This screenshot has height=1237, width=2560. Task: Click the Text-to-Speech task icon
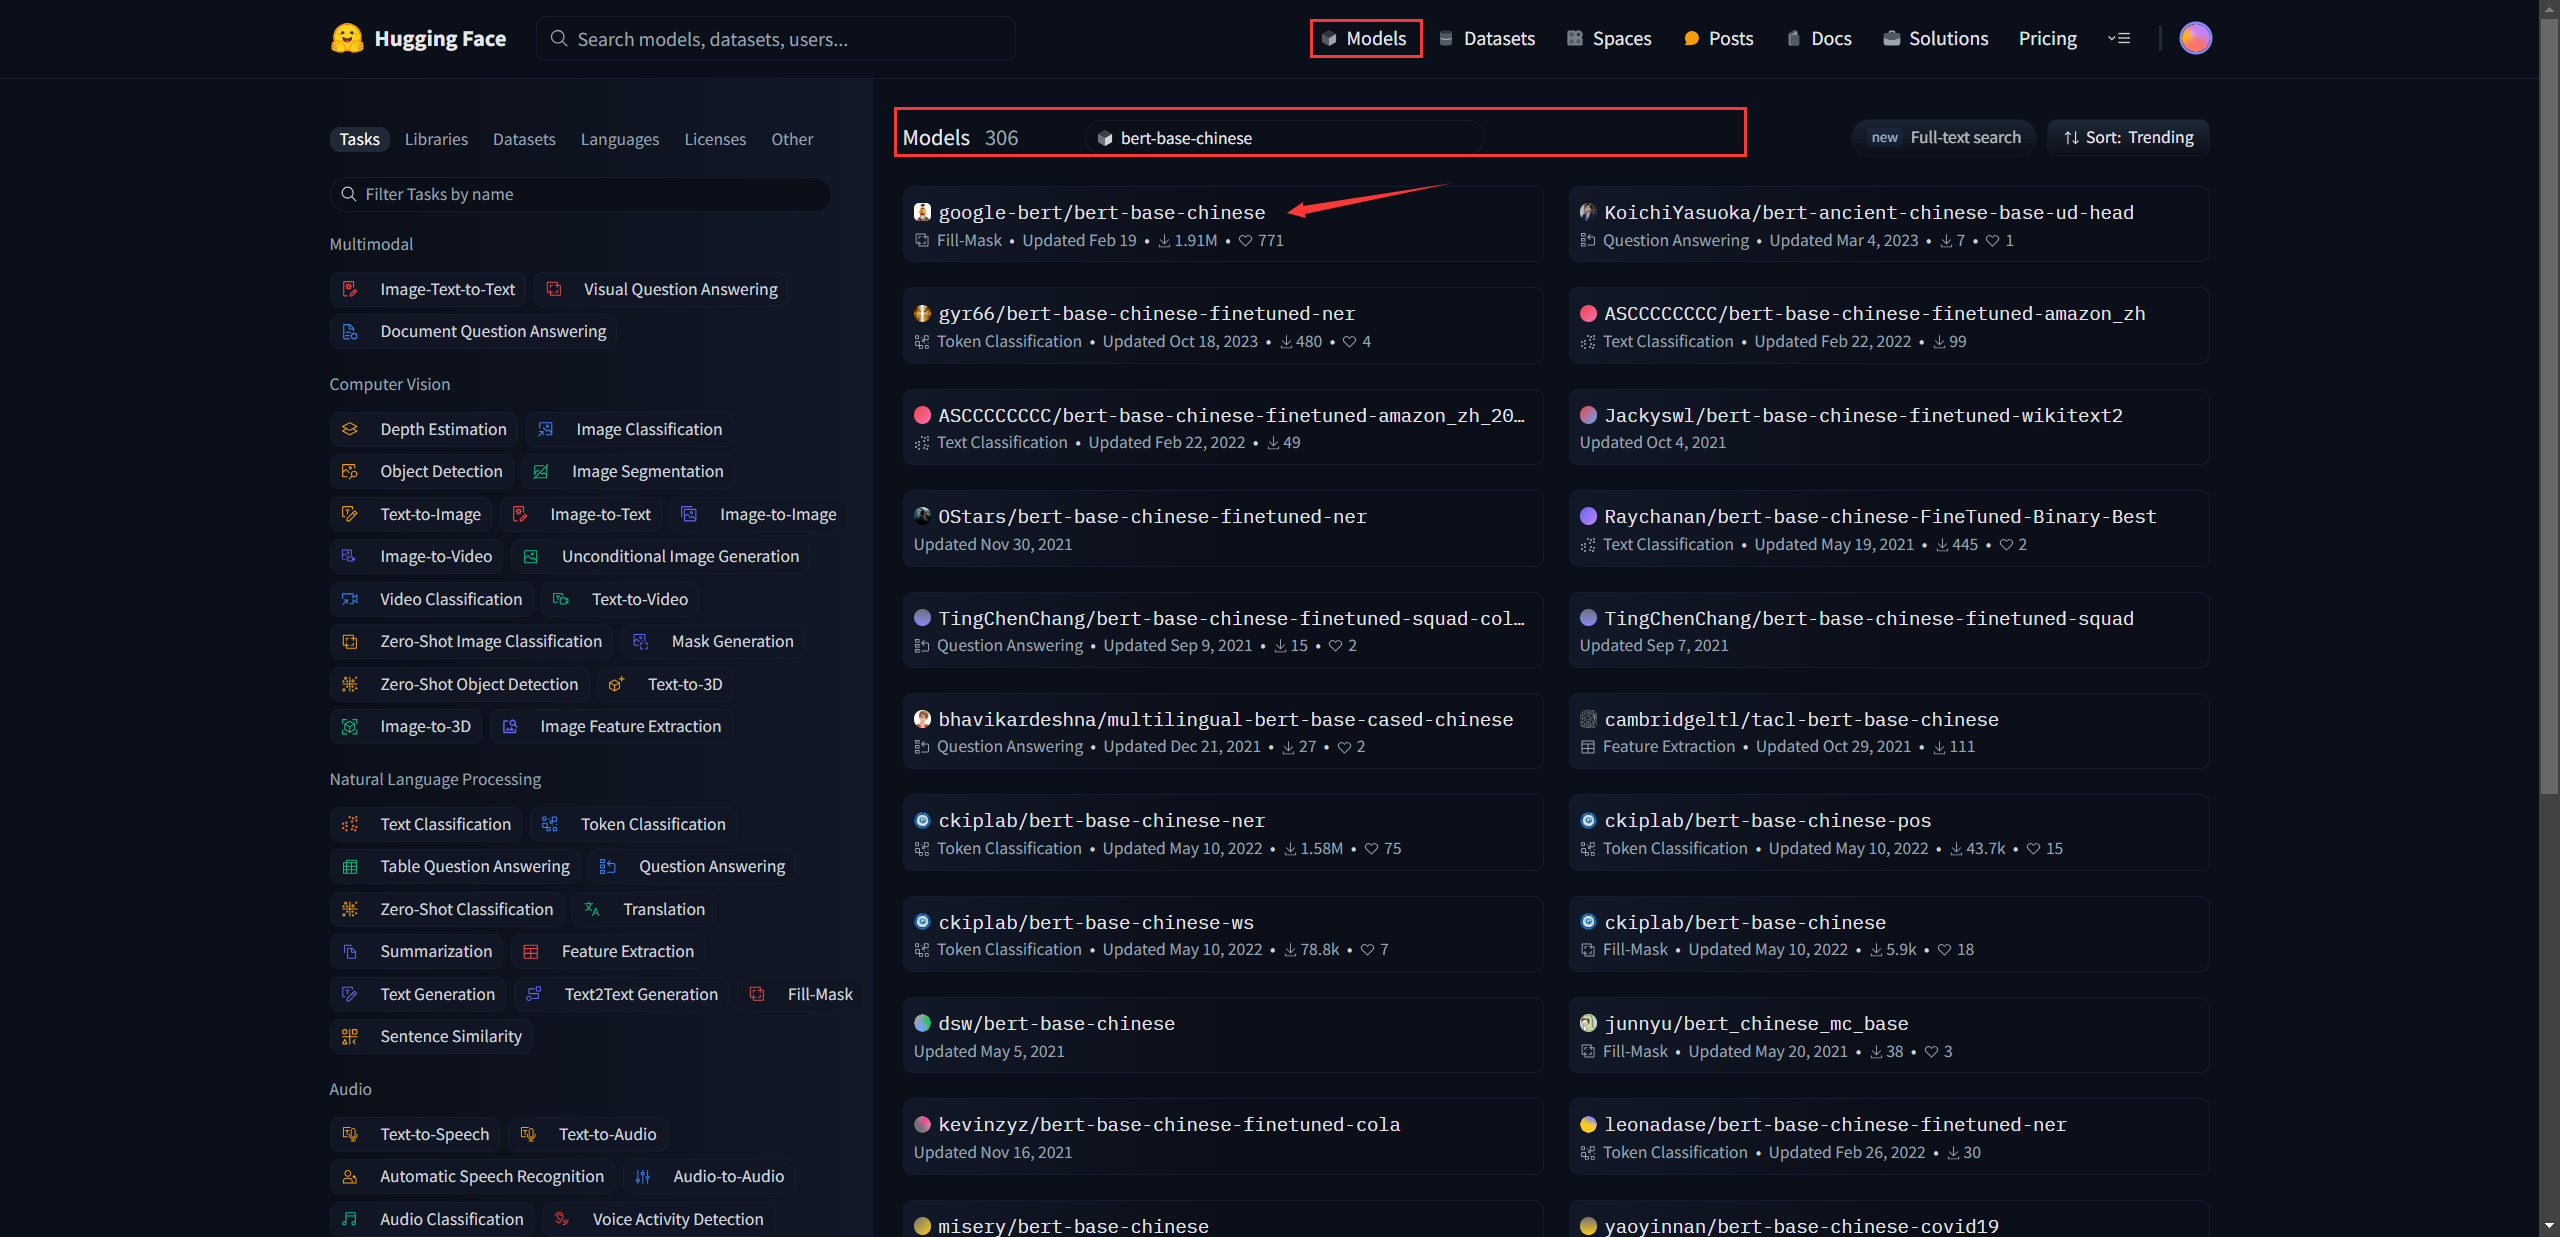(x=349, y=1134)
